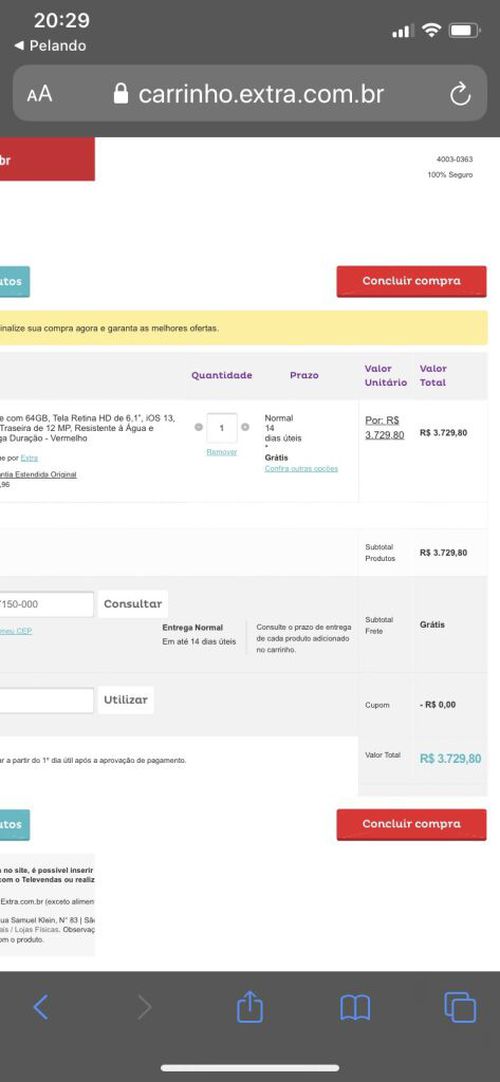
Task: Open the Safari tabs overview icon
Action: point(460,1007)
